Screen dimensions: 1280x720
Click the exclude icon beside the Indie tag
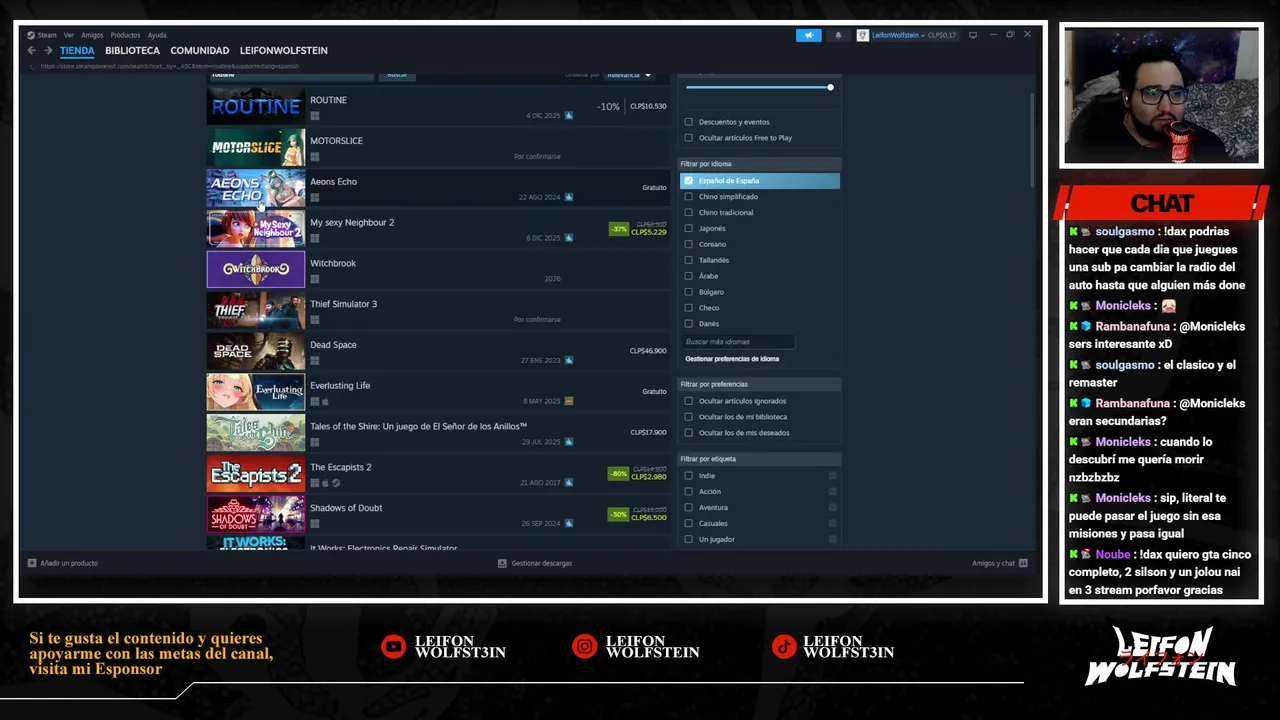832,476
